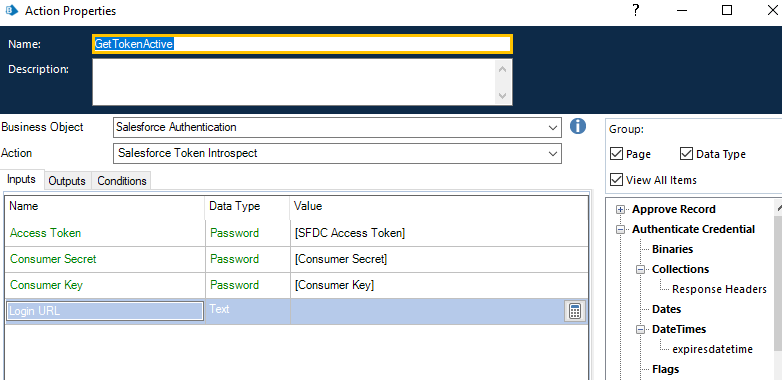Select the Inputs tab

(x=22, y=180)
